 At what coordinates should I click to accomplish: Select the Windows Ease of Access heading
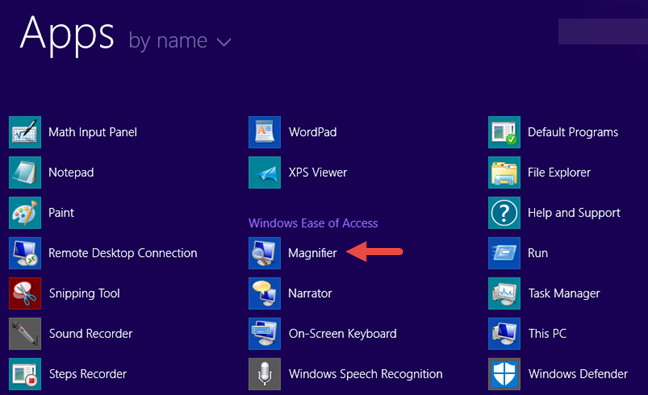313,223
